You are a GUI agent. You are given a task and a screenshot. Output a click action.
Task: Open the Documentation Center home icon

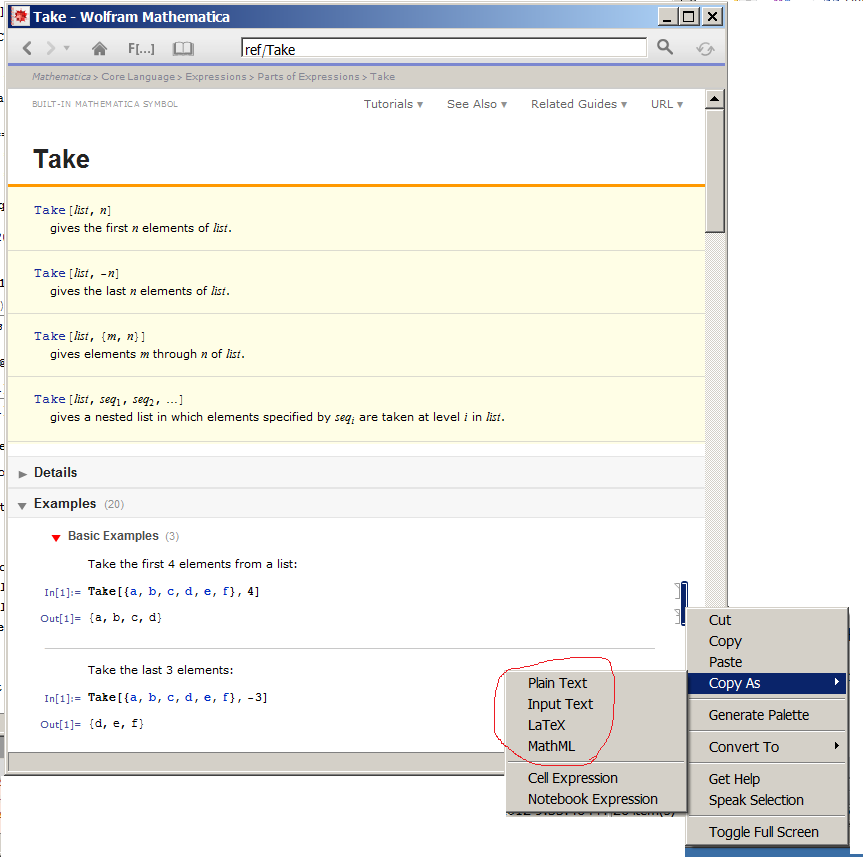point(100,49)
